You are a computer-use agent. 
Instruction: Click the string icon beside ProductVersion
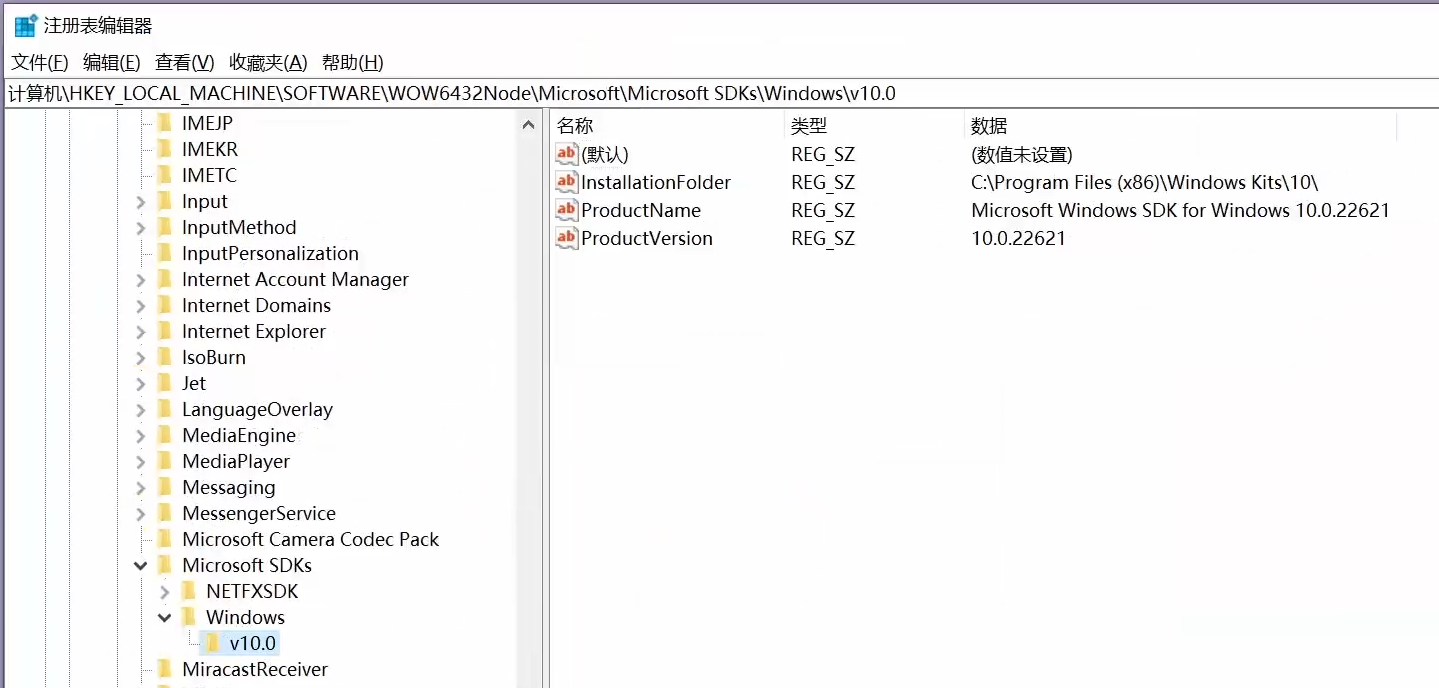(566, 238)
